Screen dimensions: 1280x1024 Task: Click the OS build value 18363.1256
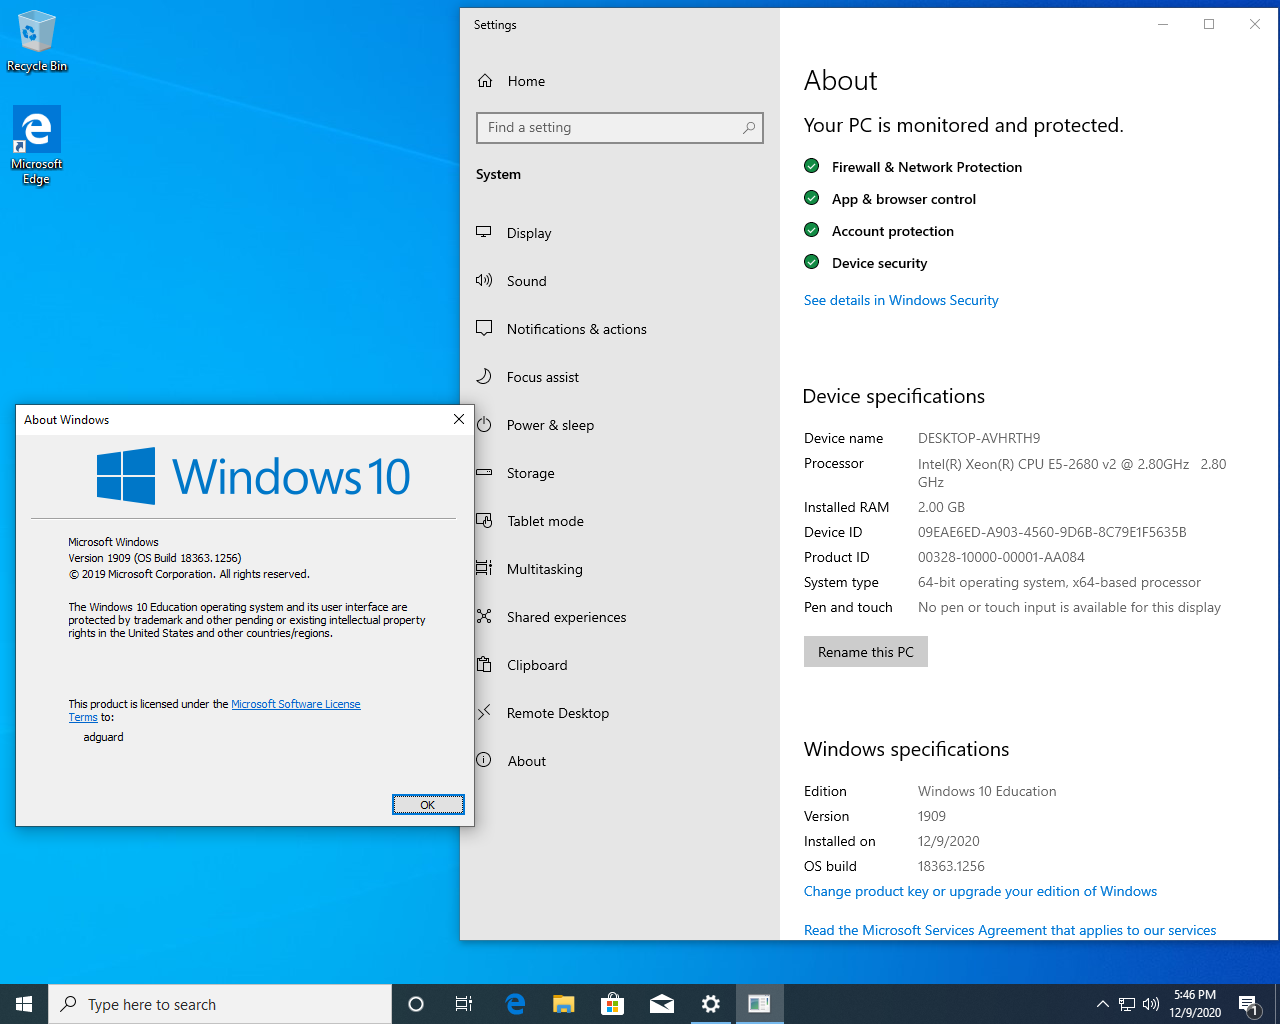951,866
